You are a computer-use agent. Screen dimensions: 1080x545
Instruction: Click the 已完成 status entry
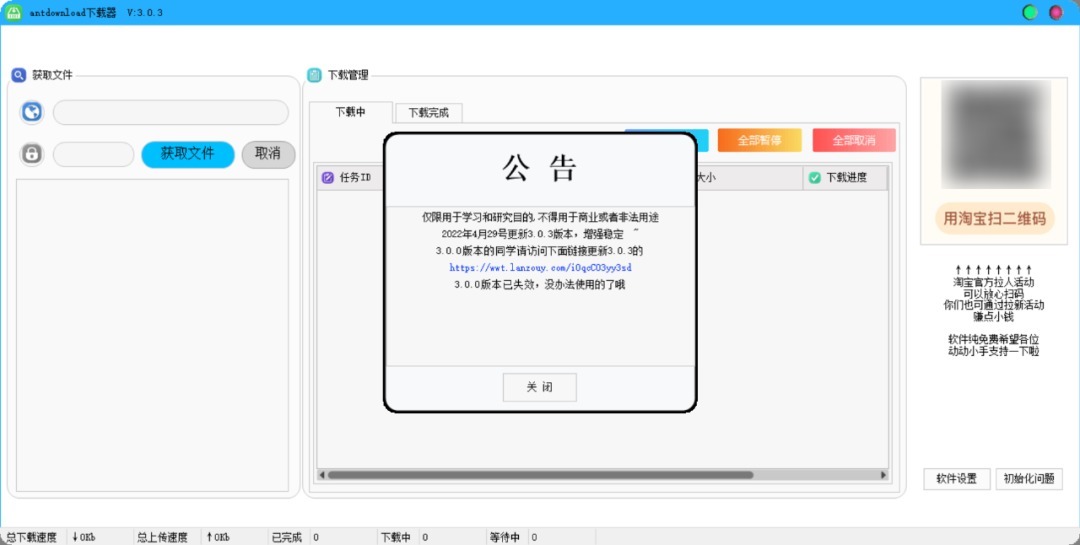tap(287, 537)
